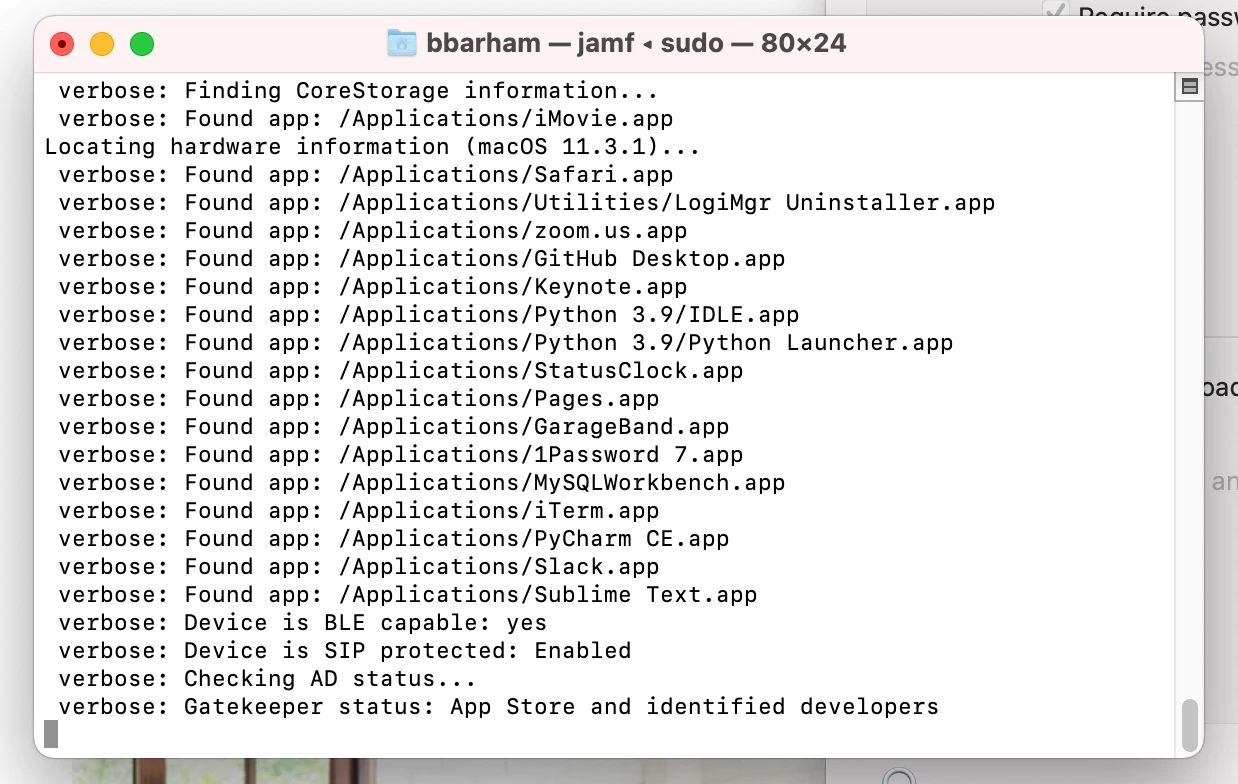The height and width of the screenshot is (784, 1238).
Task: Click the Terminal vertical scrollbar thumb
Action: pos(1189,725)
